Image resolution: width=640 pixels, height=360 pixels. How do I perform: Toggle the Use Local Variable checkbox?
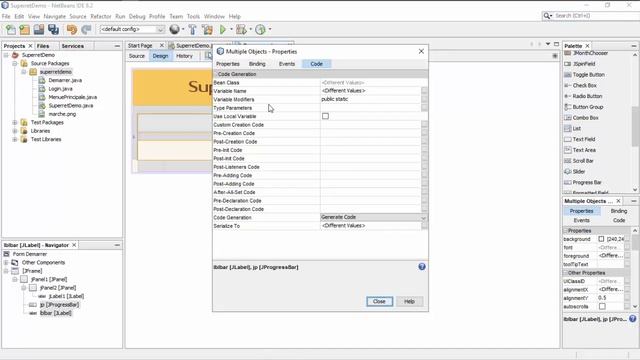coord(325,116)
